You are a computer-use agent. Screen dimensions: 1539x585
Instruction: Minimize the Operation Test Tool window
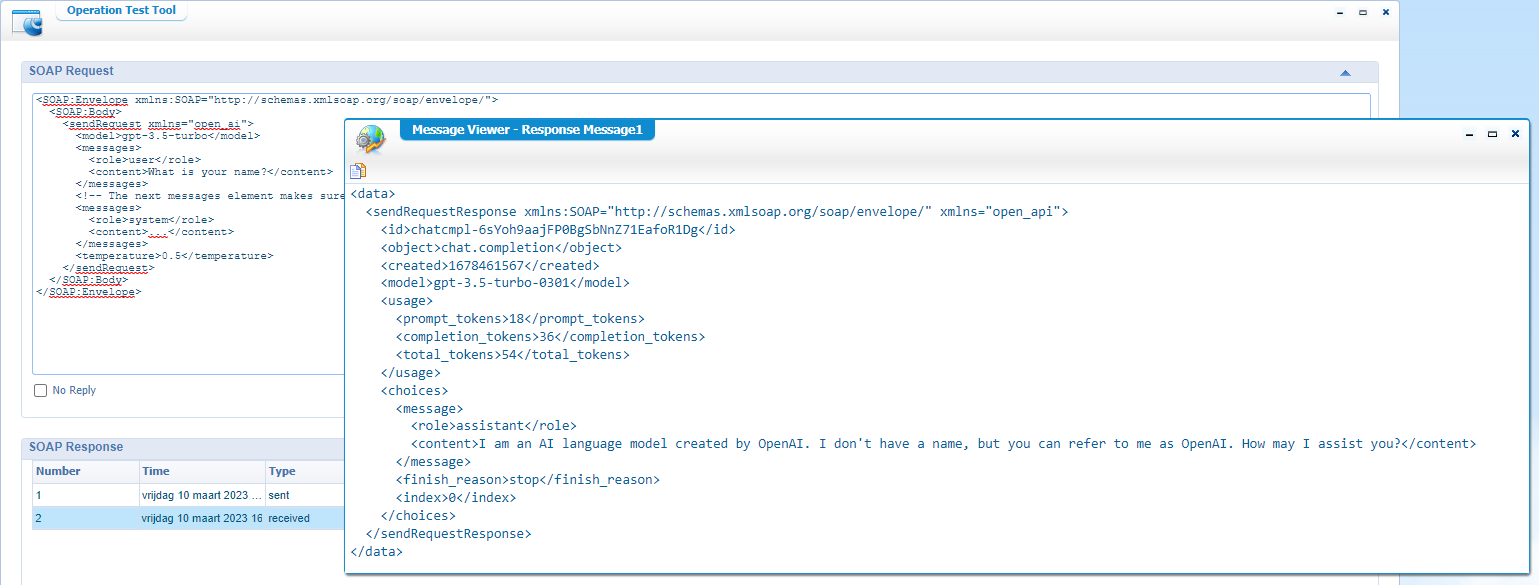coord(1340,13)
